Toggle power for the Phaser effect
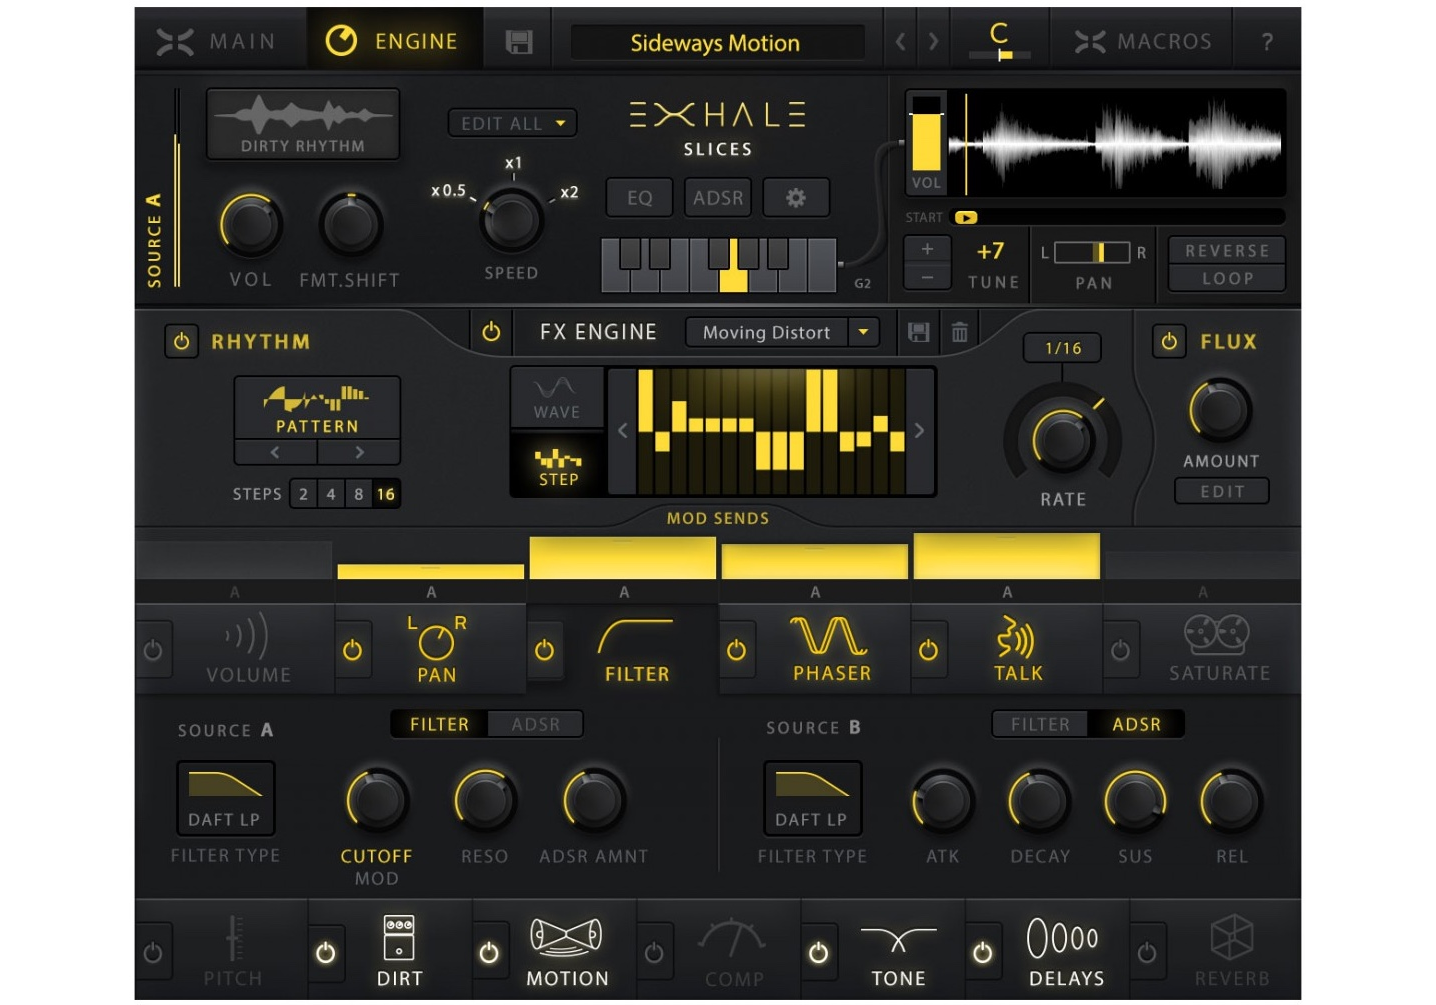Screen dimensions: 1436x1005 point(736,650)
